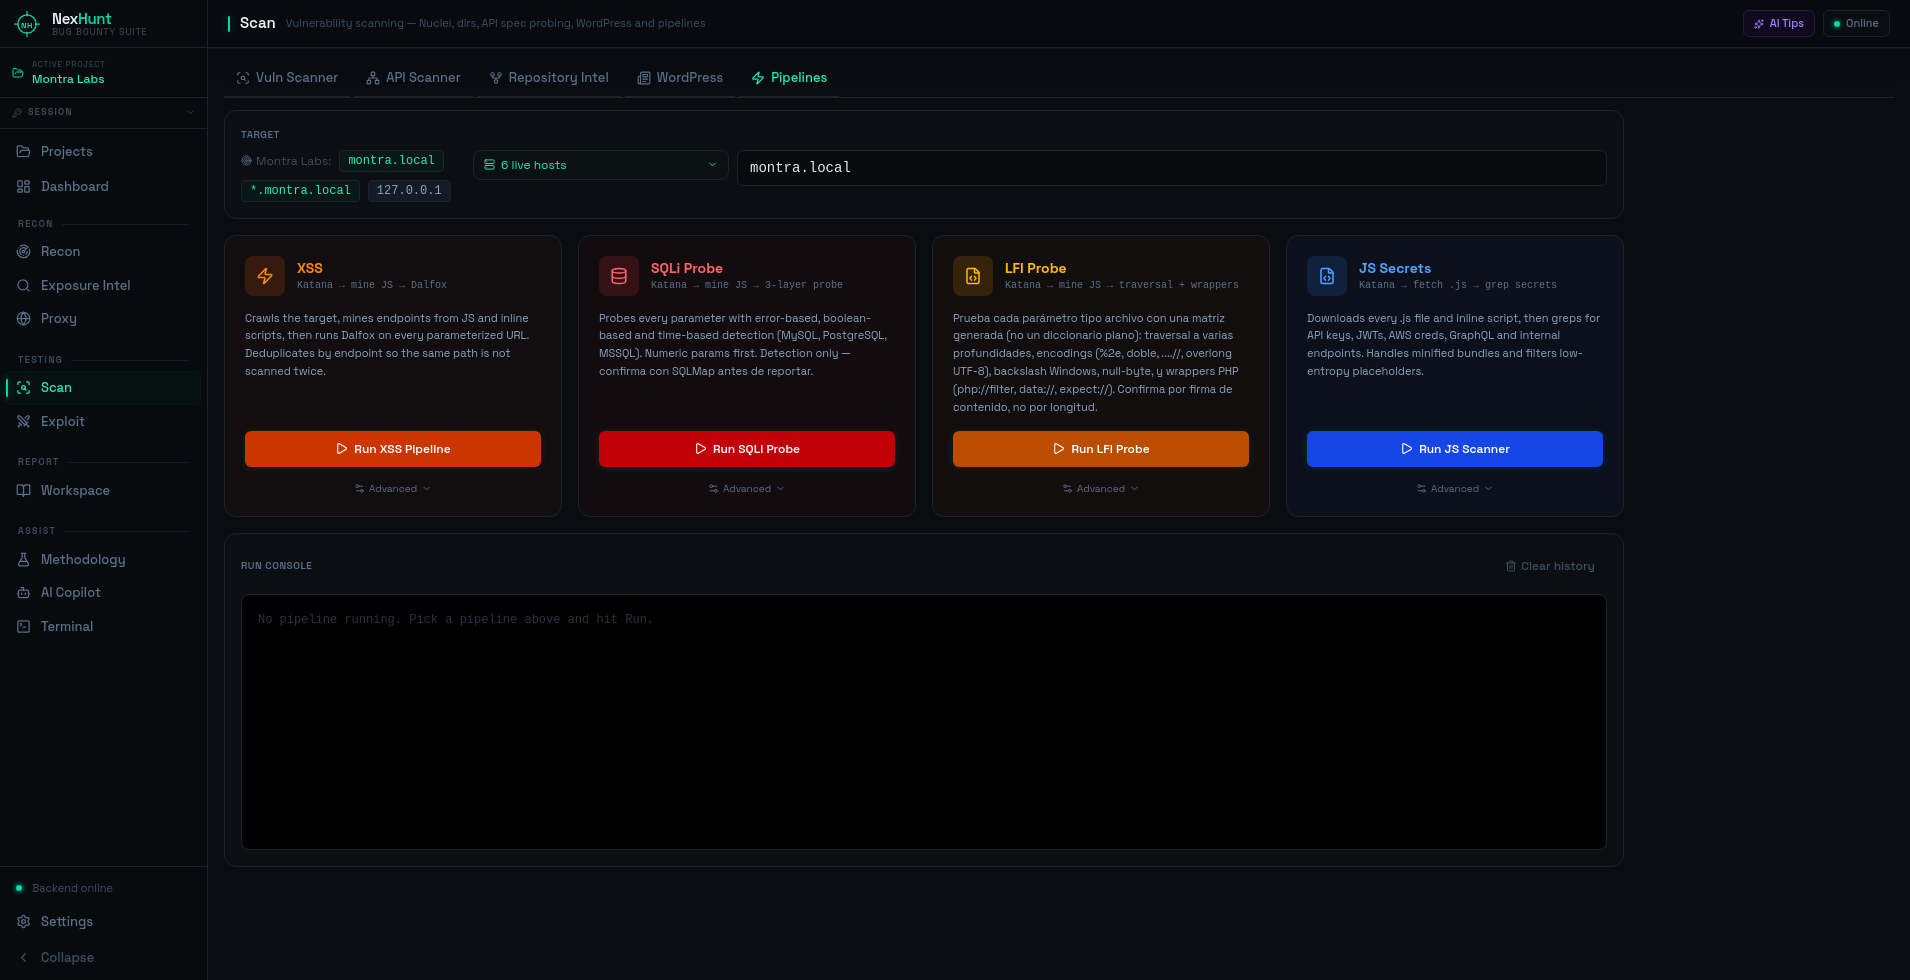Click the Pipelines lightning tab icon

coord(758,78)
